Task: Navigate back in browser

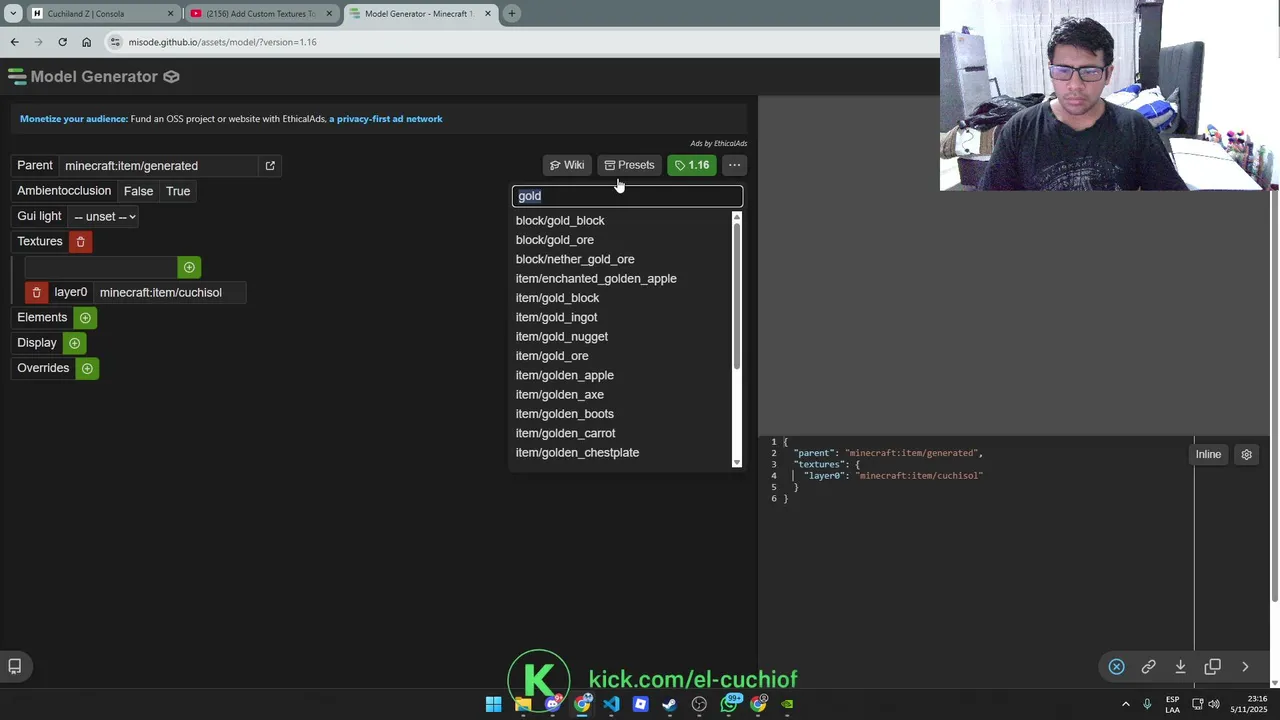Action: (x=14, y=42)
